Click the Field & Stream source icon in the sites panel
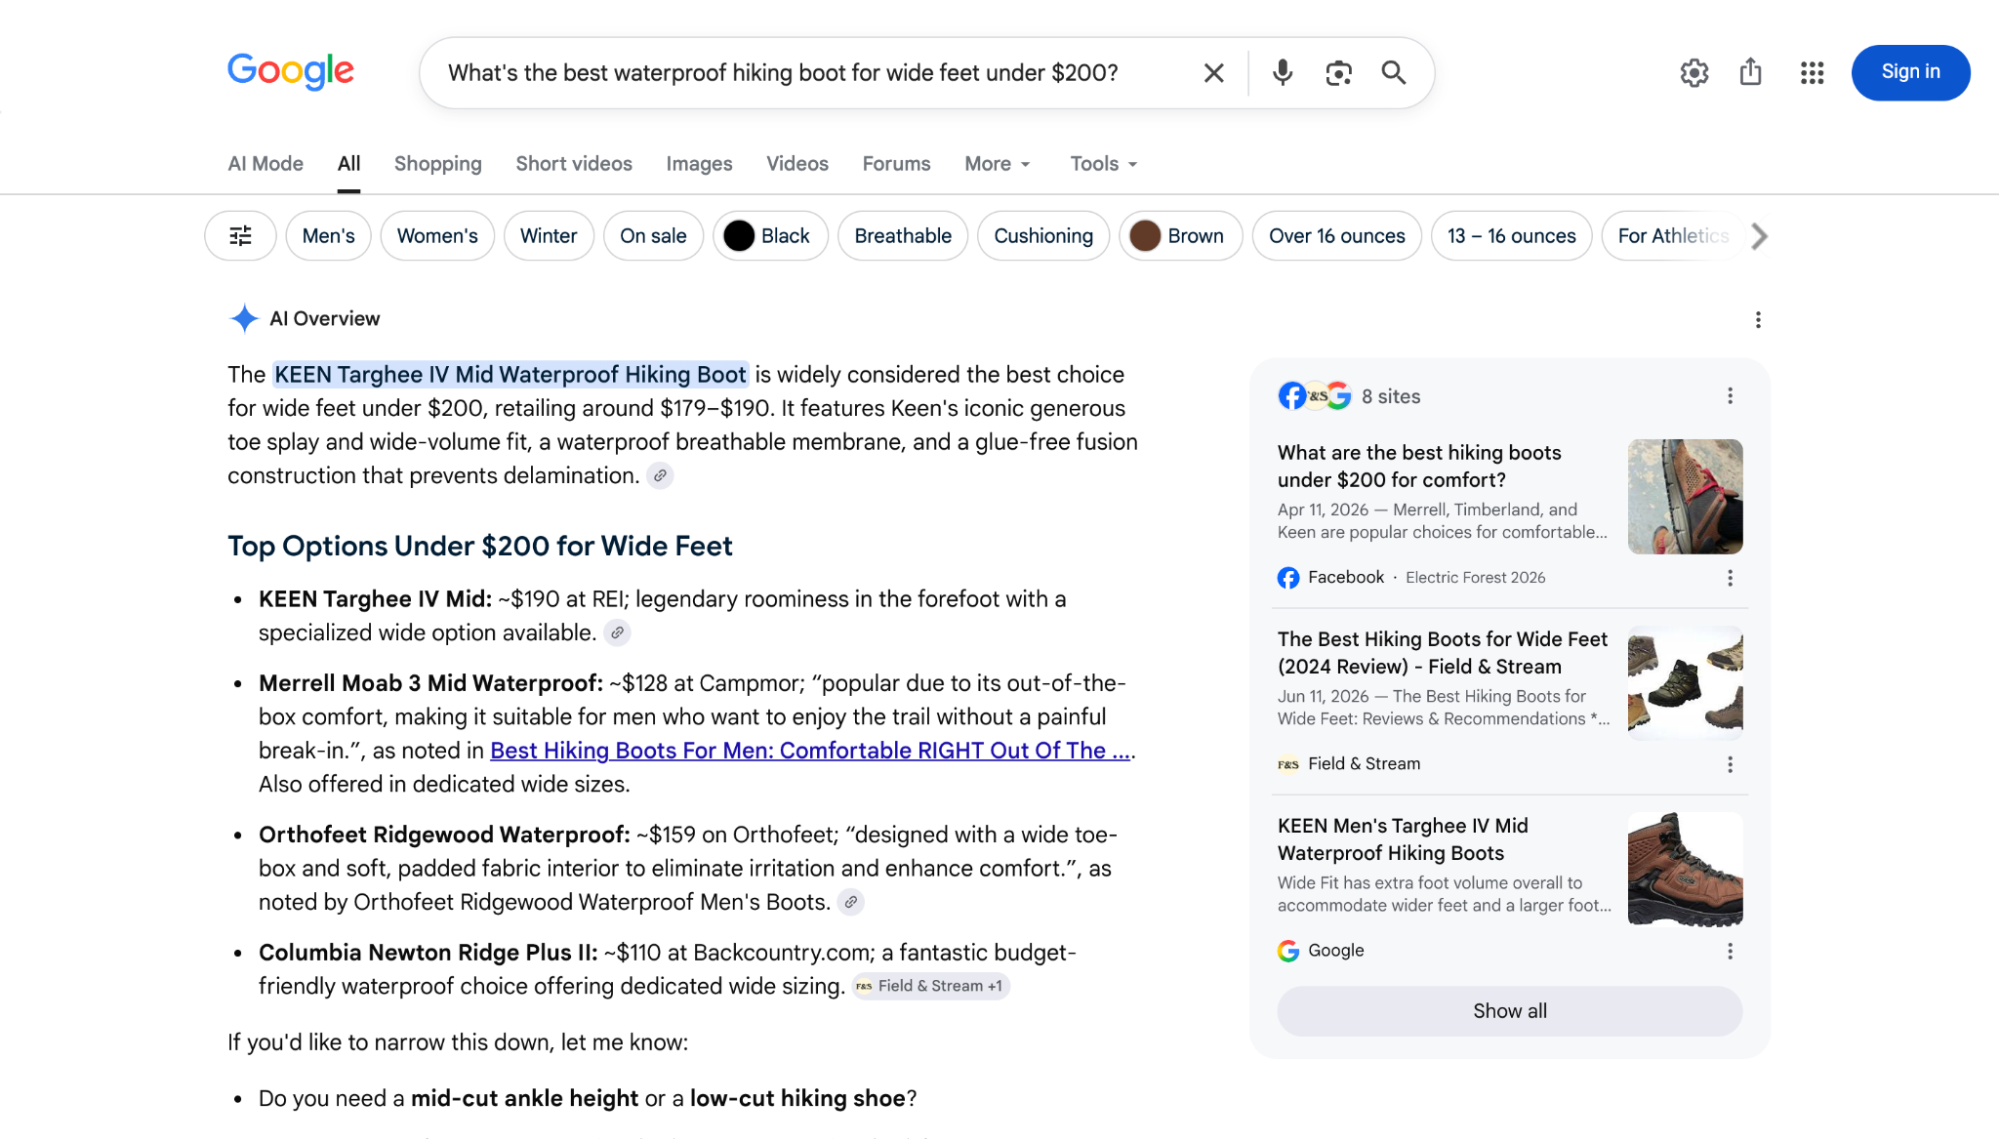The width and height of the screenshot is (1999, 1140). point(1288,764)
